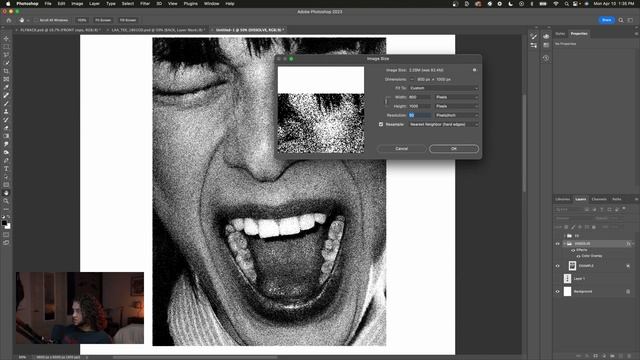
Task: Select the Type tool
Action: 6,169
